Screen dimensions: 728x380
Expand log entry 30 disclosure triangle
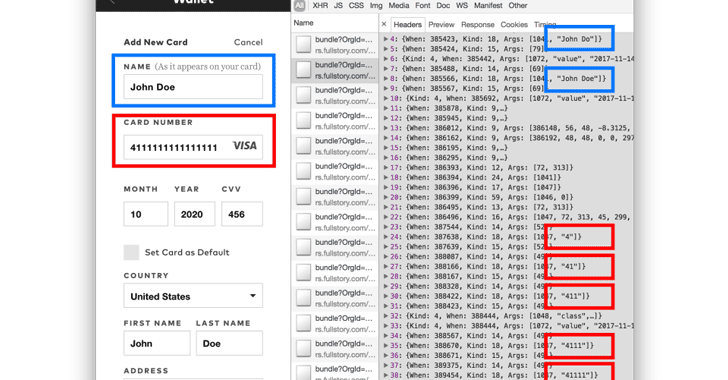385,296
